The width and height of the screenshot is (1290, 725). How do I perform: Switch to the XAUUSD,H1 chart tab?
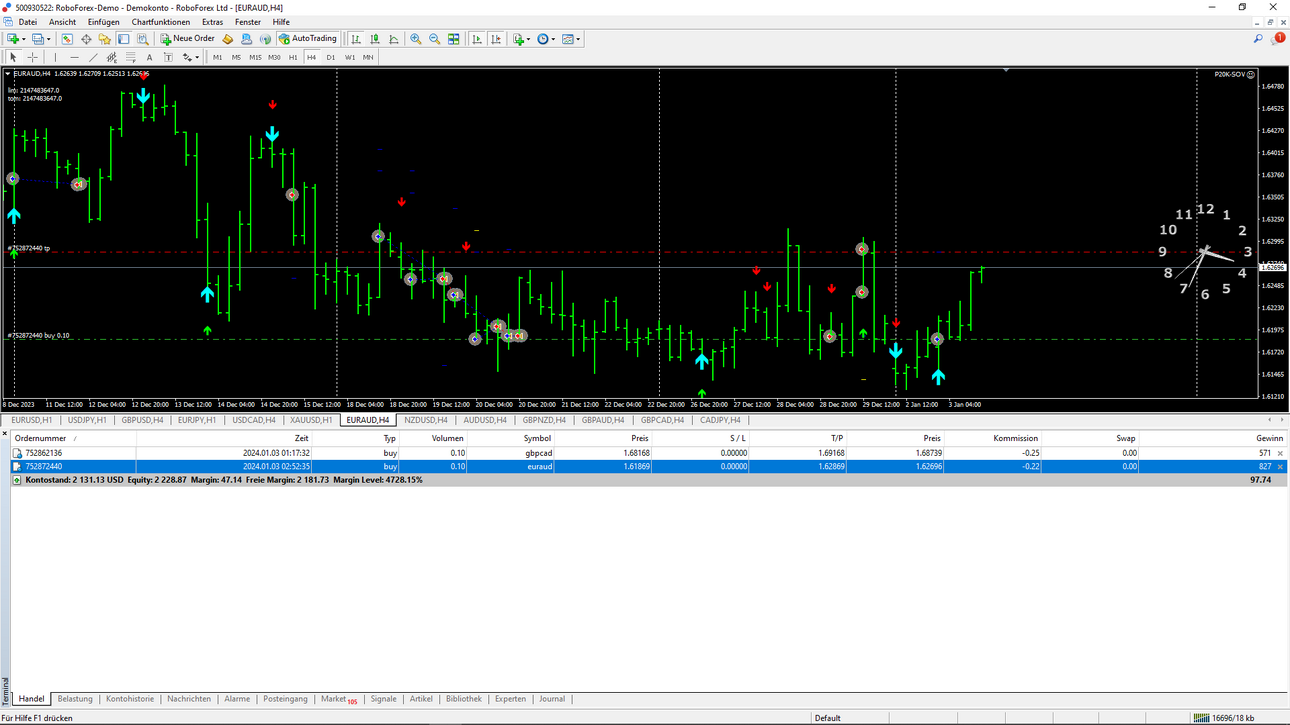point(311,420)
